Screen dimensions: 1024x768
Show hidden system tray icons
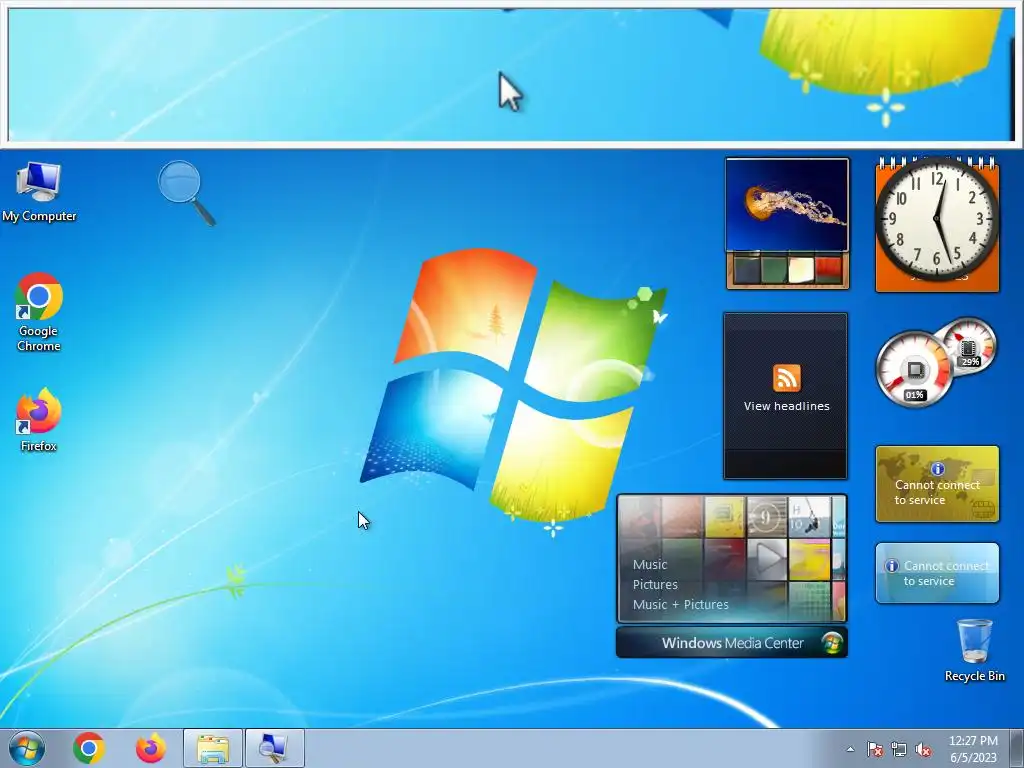pyautogui.click(x=850, y=749)
